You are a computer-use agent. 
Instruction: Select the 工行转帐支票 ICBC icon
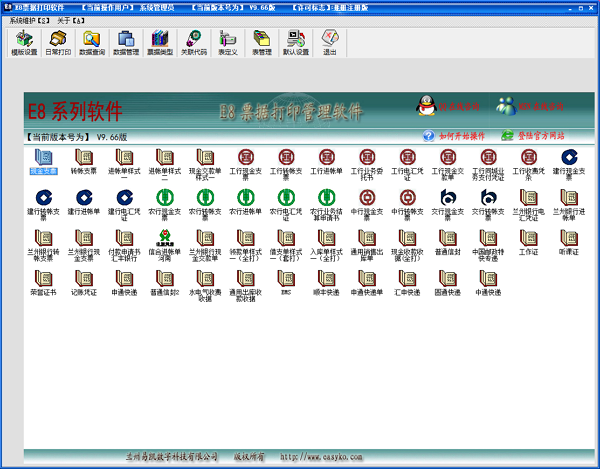[x=286, y=164]
